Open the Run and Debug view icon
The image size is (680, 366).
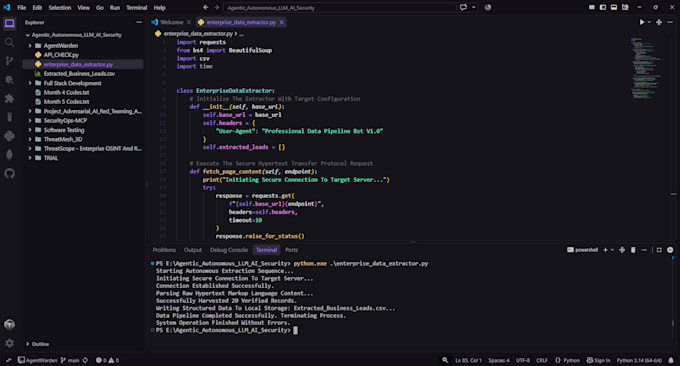coord(10,80)
